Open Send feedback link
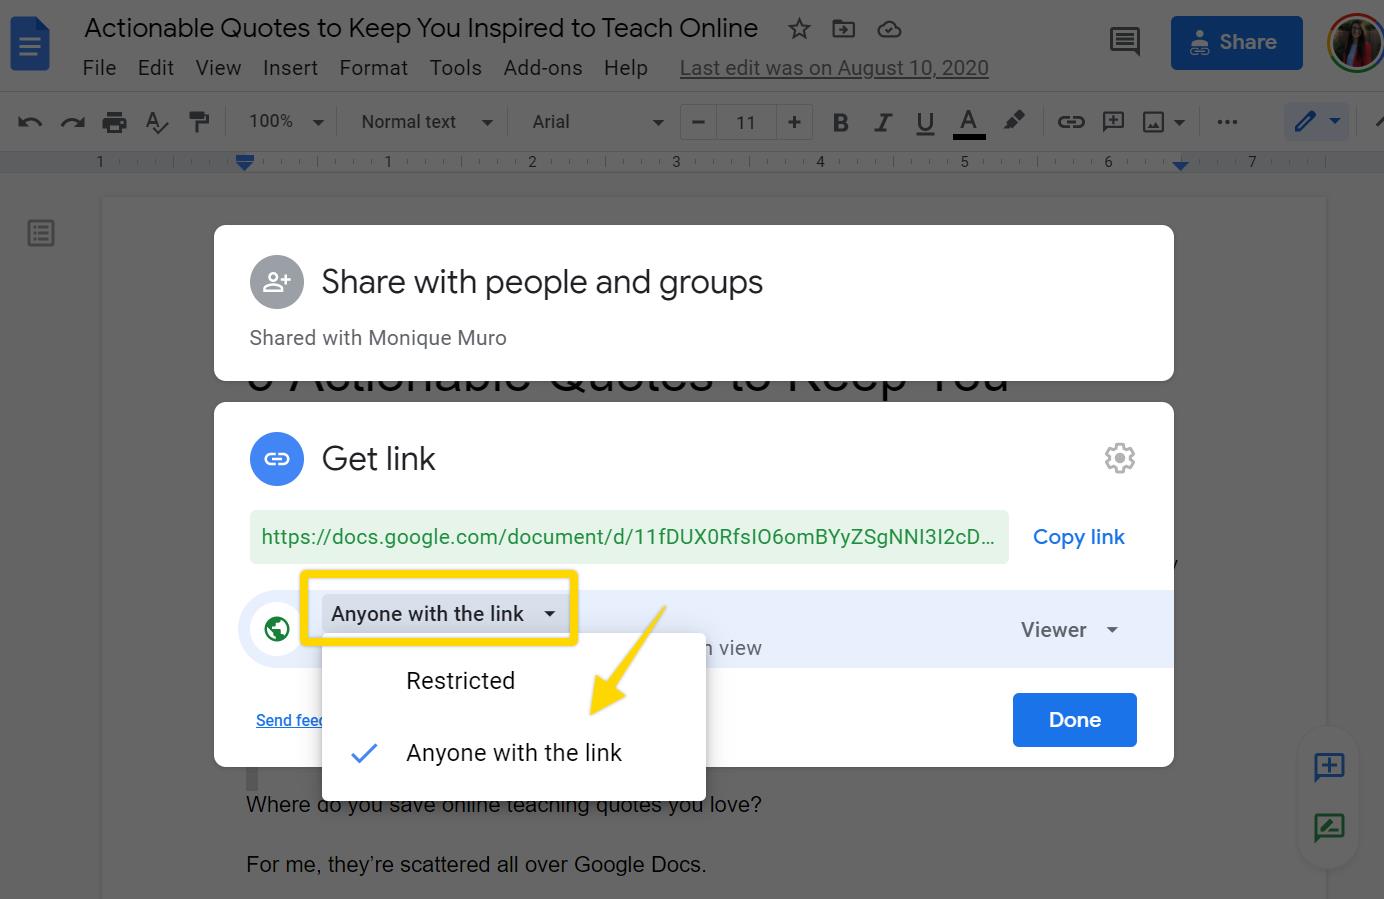 point(289,720)
